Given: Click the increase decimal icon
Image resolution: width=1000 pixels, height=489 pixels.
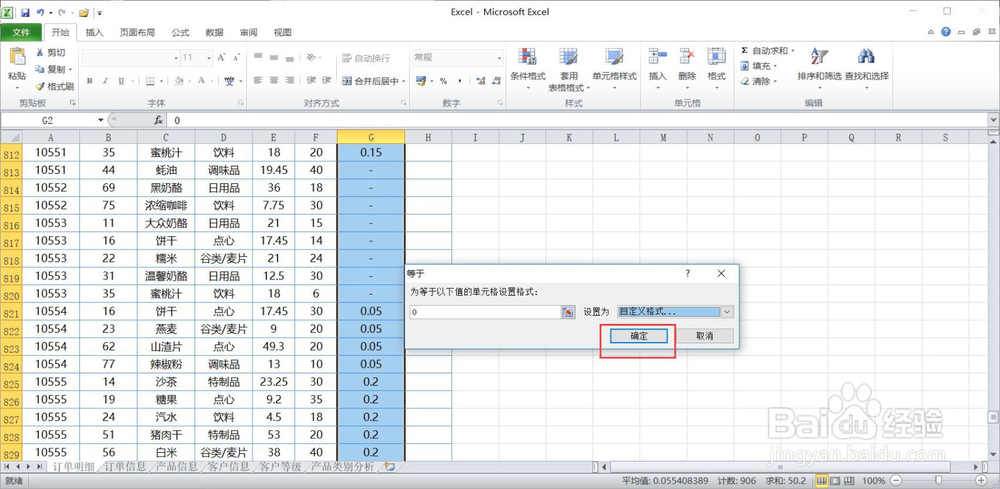Looking at the screenshot, I should coord(480,81).
